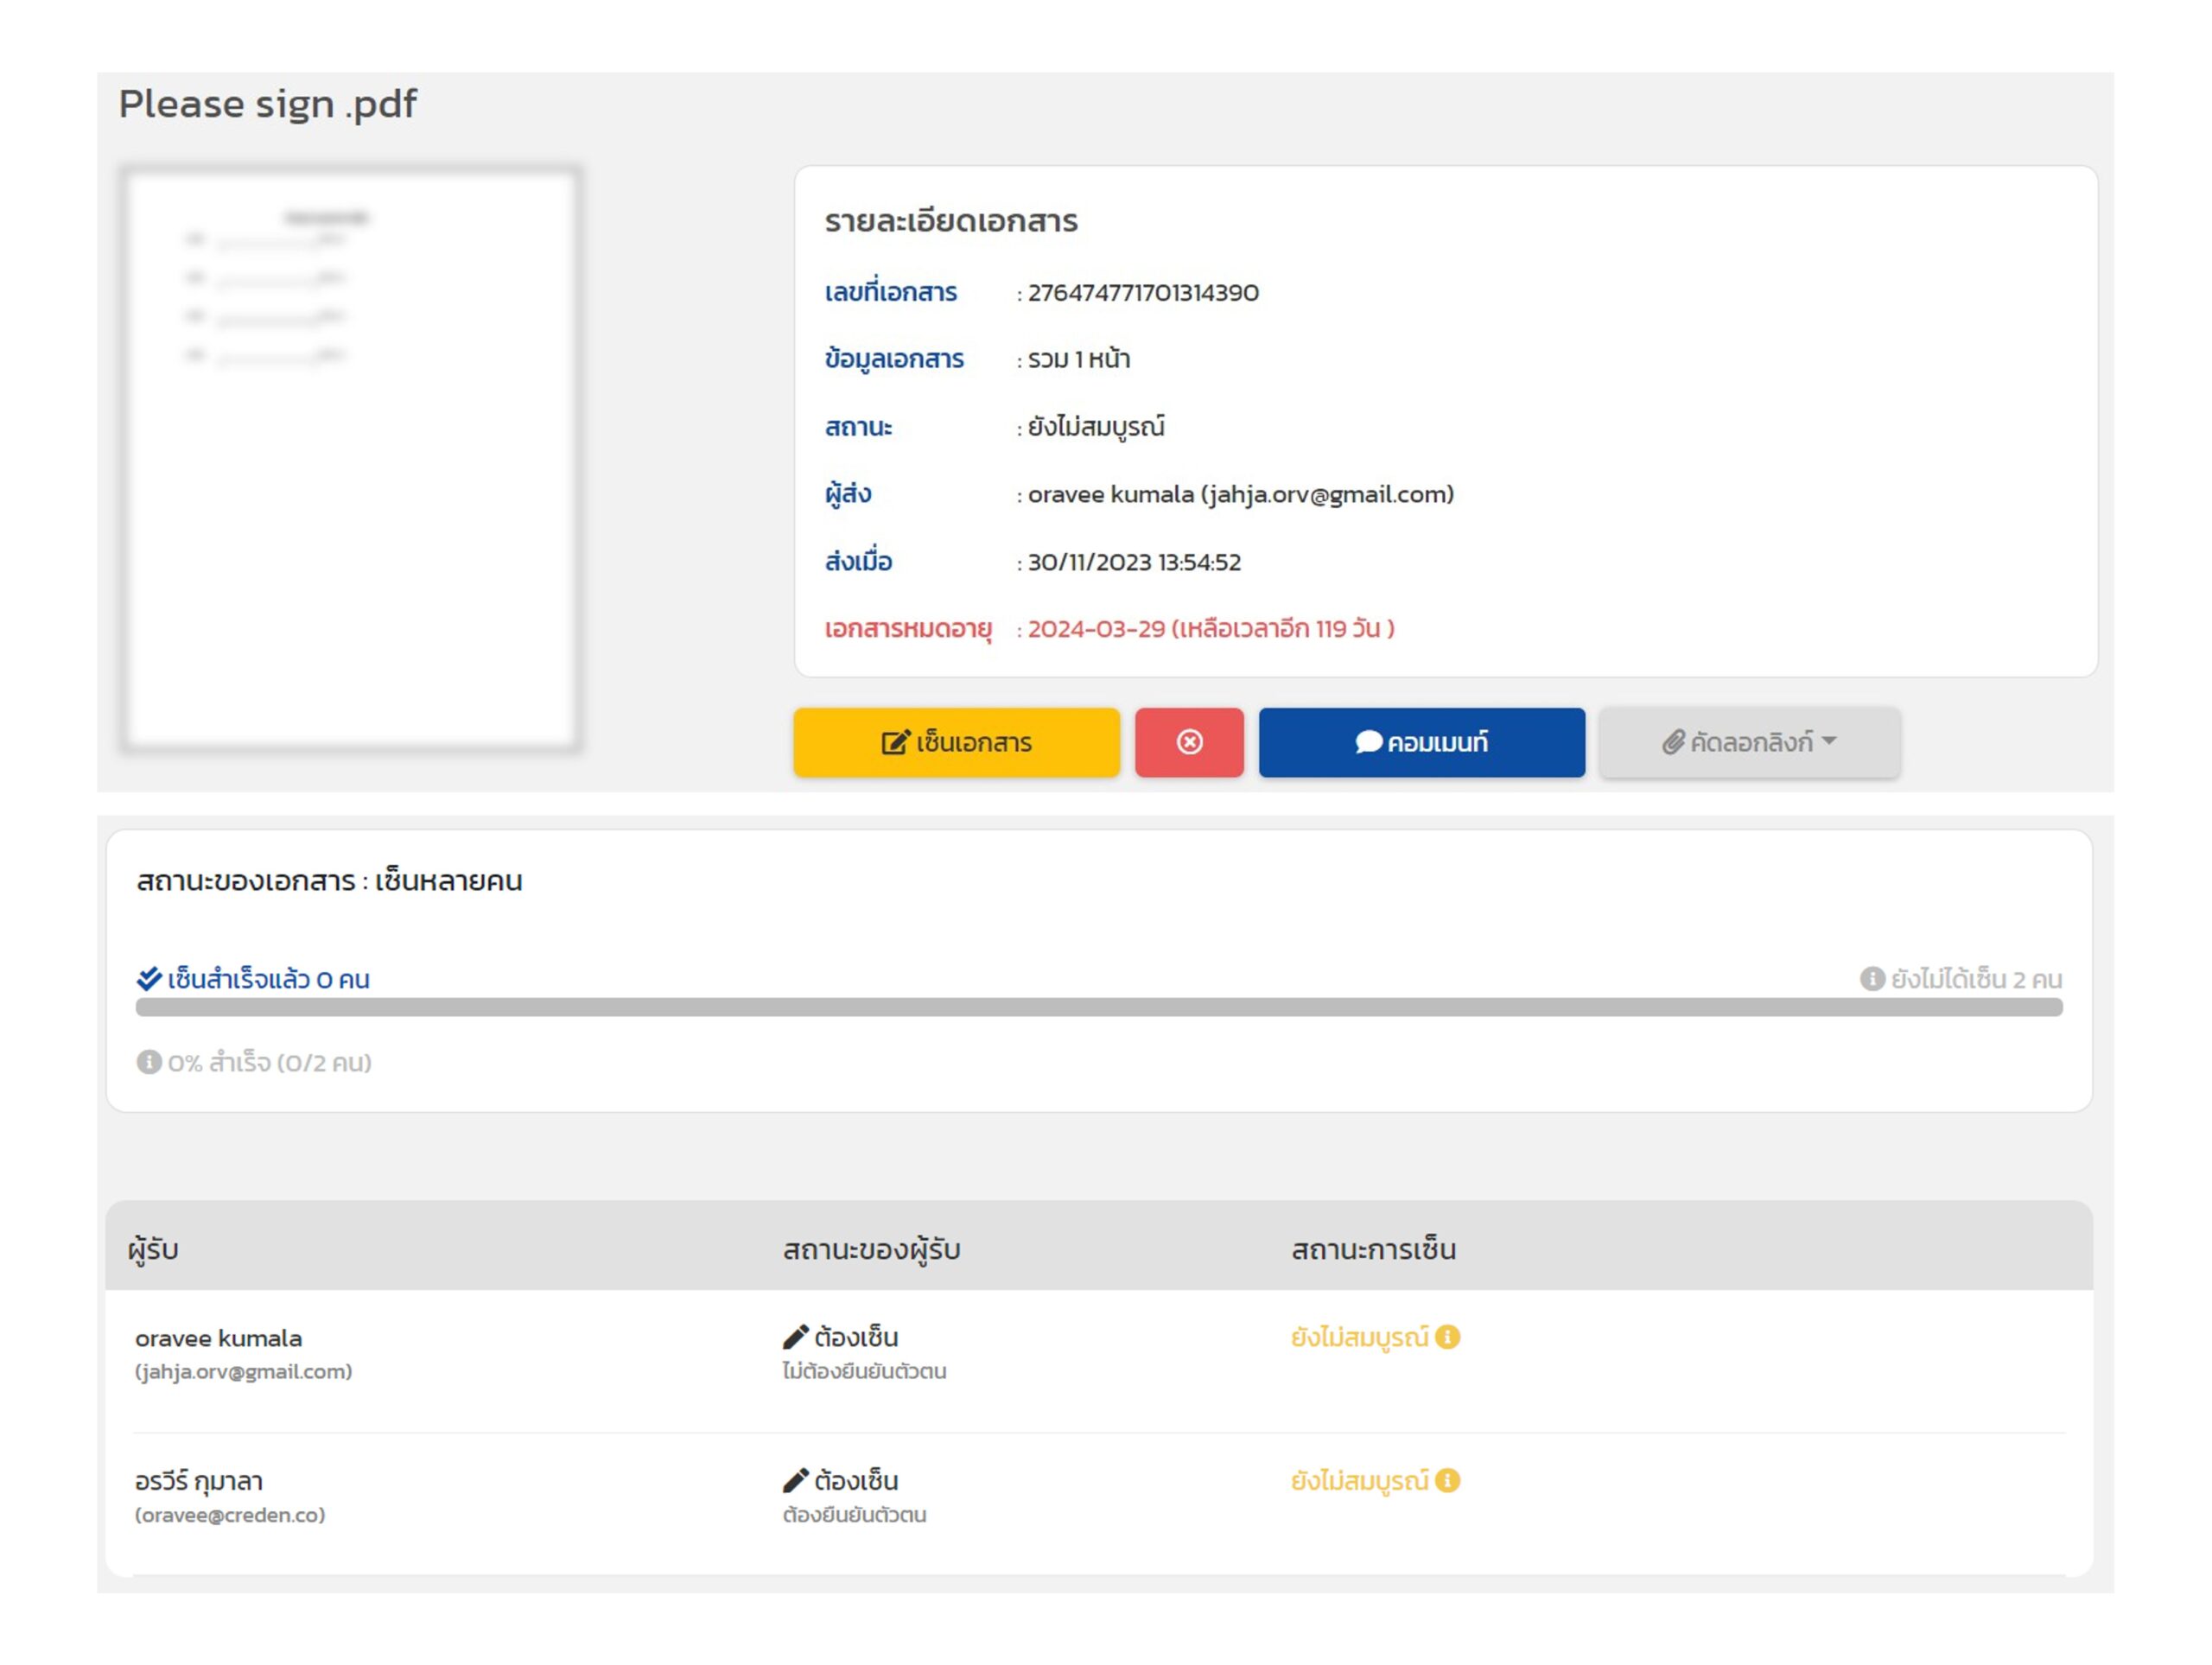Screen dimensions: 2212x1665
Task: Click the dropdown caret on copy link
Action: coord(1829,741)
